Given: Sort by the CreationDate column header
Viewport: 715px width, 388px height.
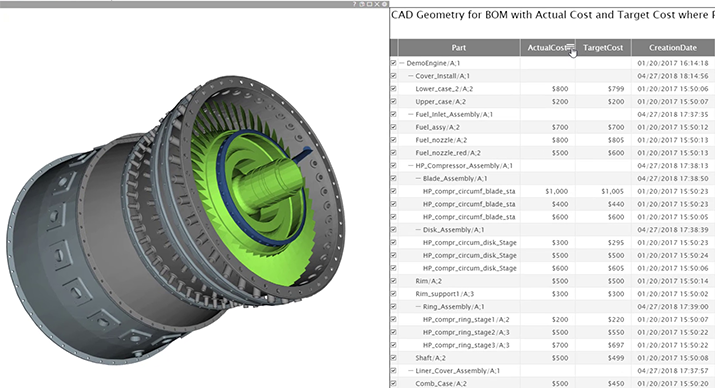Looking at the screenshot, I should coord(673,47).
